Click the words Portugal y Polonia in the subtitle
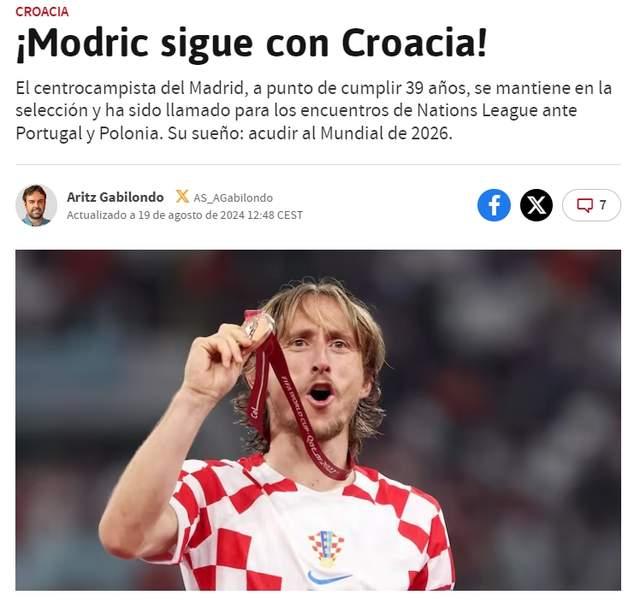Screen dimensions: 640x607 click(89, 133)
